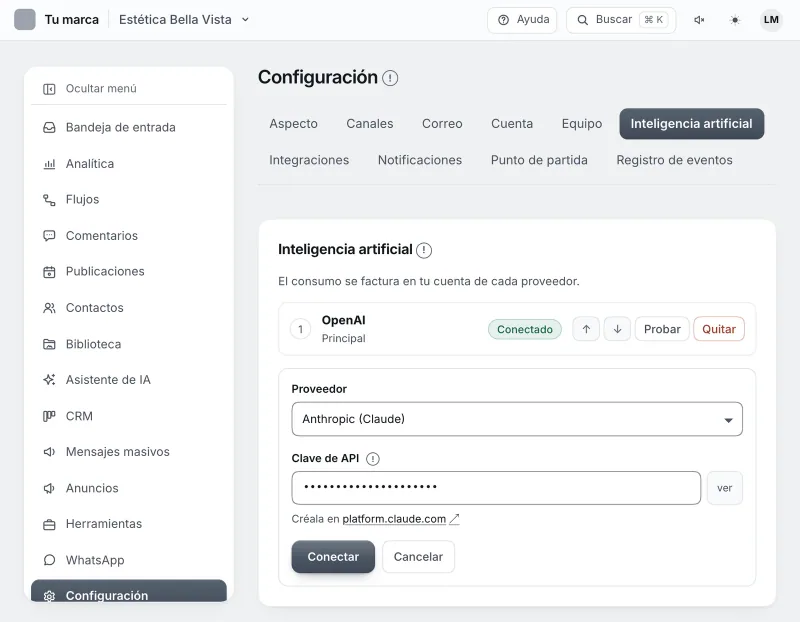Toggle the light theme sun icon
The image size is (800, 622).
tap(735, 20)
